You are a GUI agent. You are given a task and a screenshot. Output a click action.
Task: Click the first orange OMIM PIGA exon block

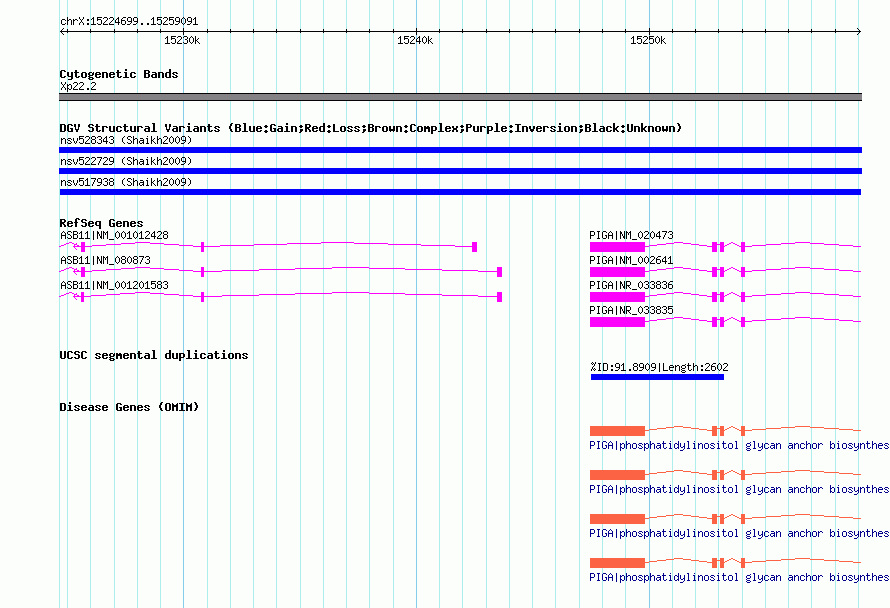[618, 431]
